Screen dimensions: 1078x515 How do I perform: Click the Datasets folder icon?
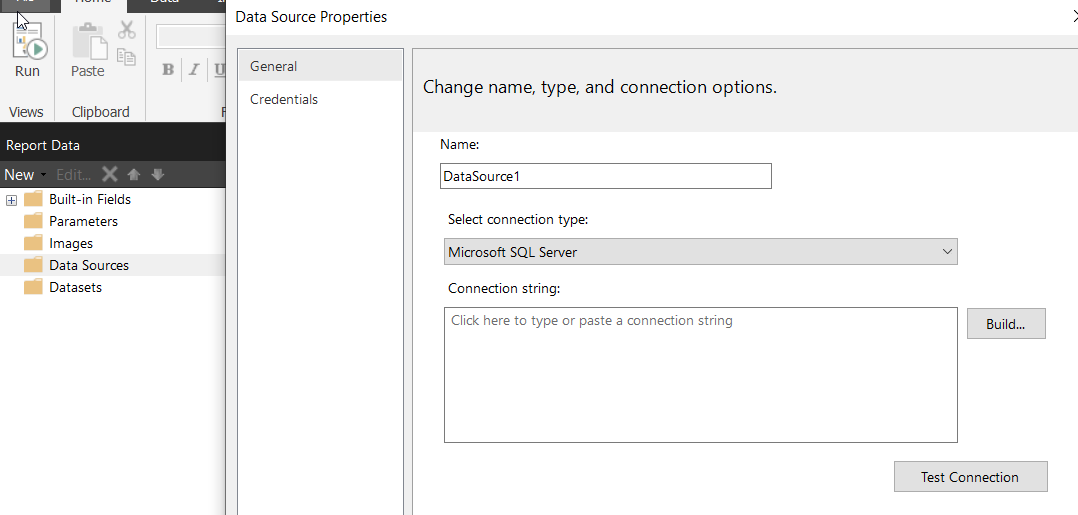pyautogui.click(x=33, y=287)
